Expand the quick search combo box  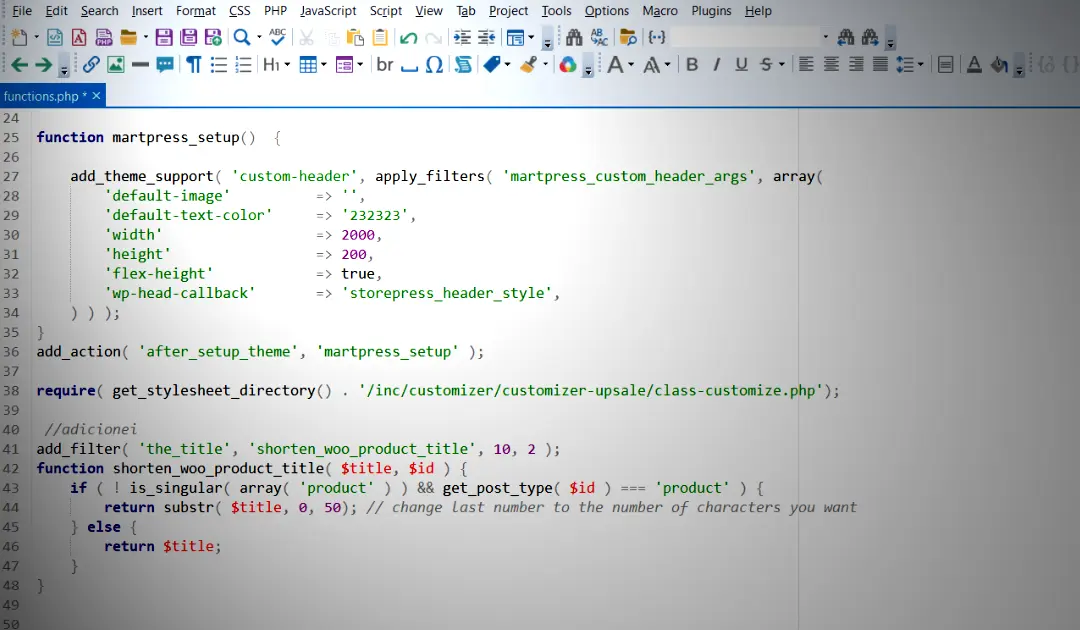coord(825,38)
